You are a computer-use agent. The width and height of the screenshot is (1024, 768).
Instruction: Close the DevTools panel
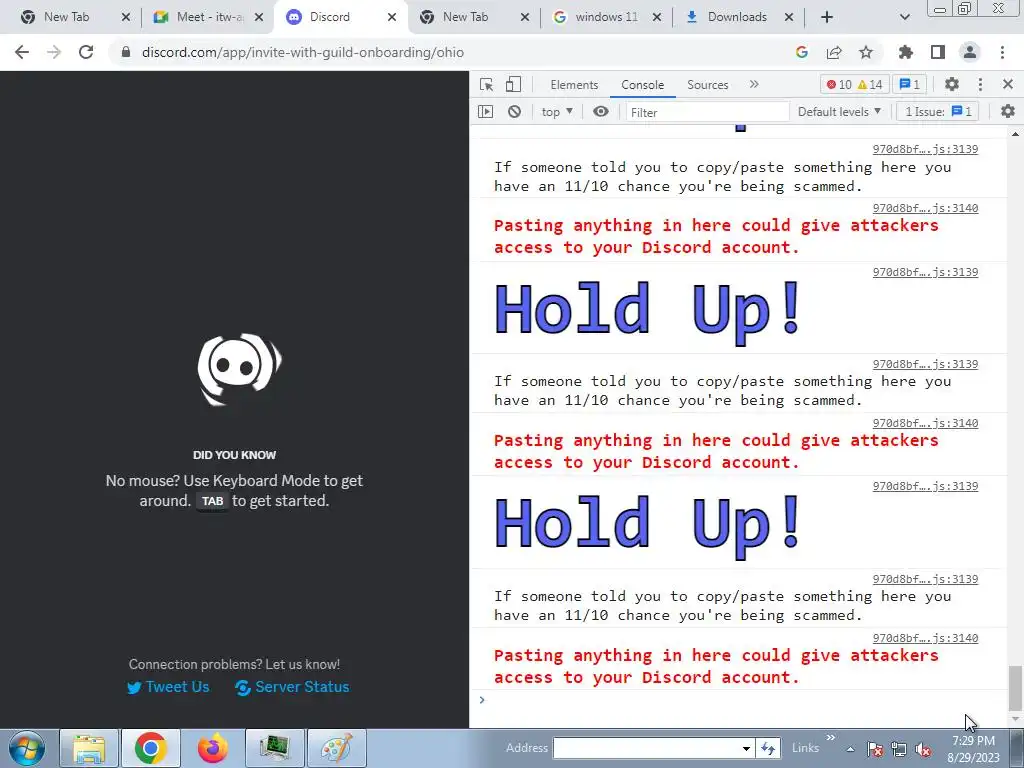[x=1008, y=84]
